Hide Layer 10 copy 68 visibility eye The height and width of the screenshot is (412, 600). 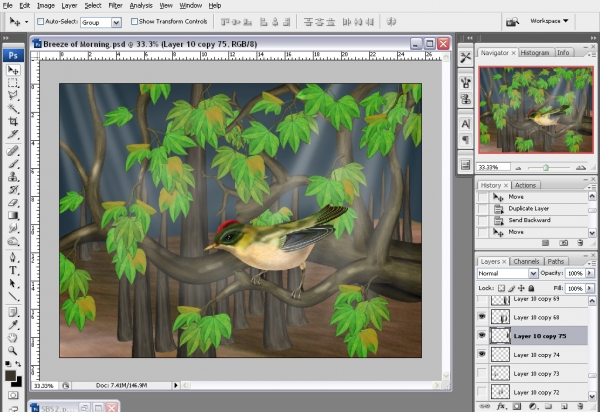pos(482,317)
